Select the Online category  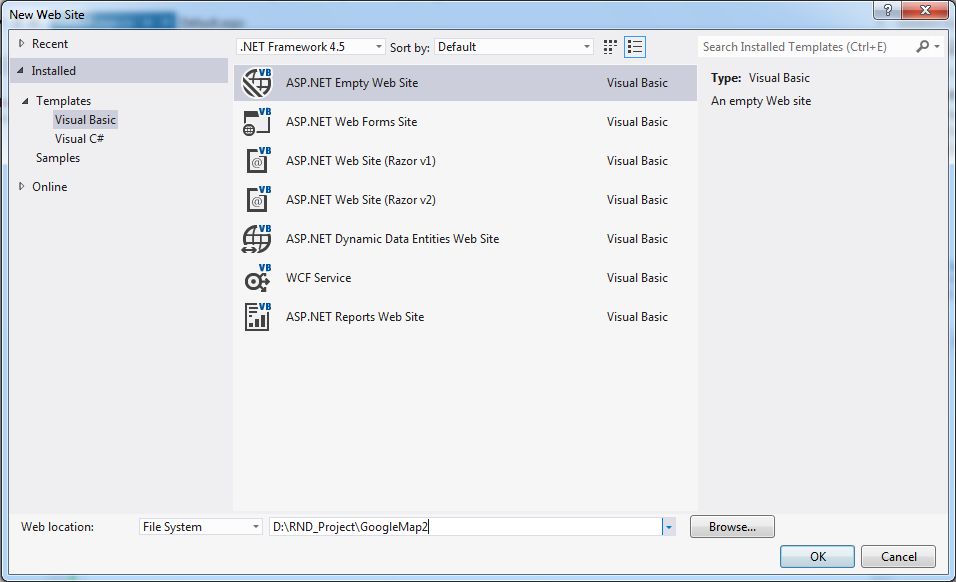[x=49, y=186]
